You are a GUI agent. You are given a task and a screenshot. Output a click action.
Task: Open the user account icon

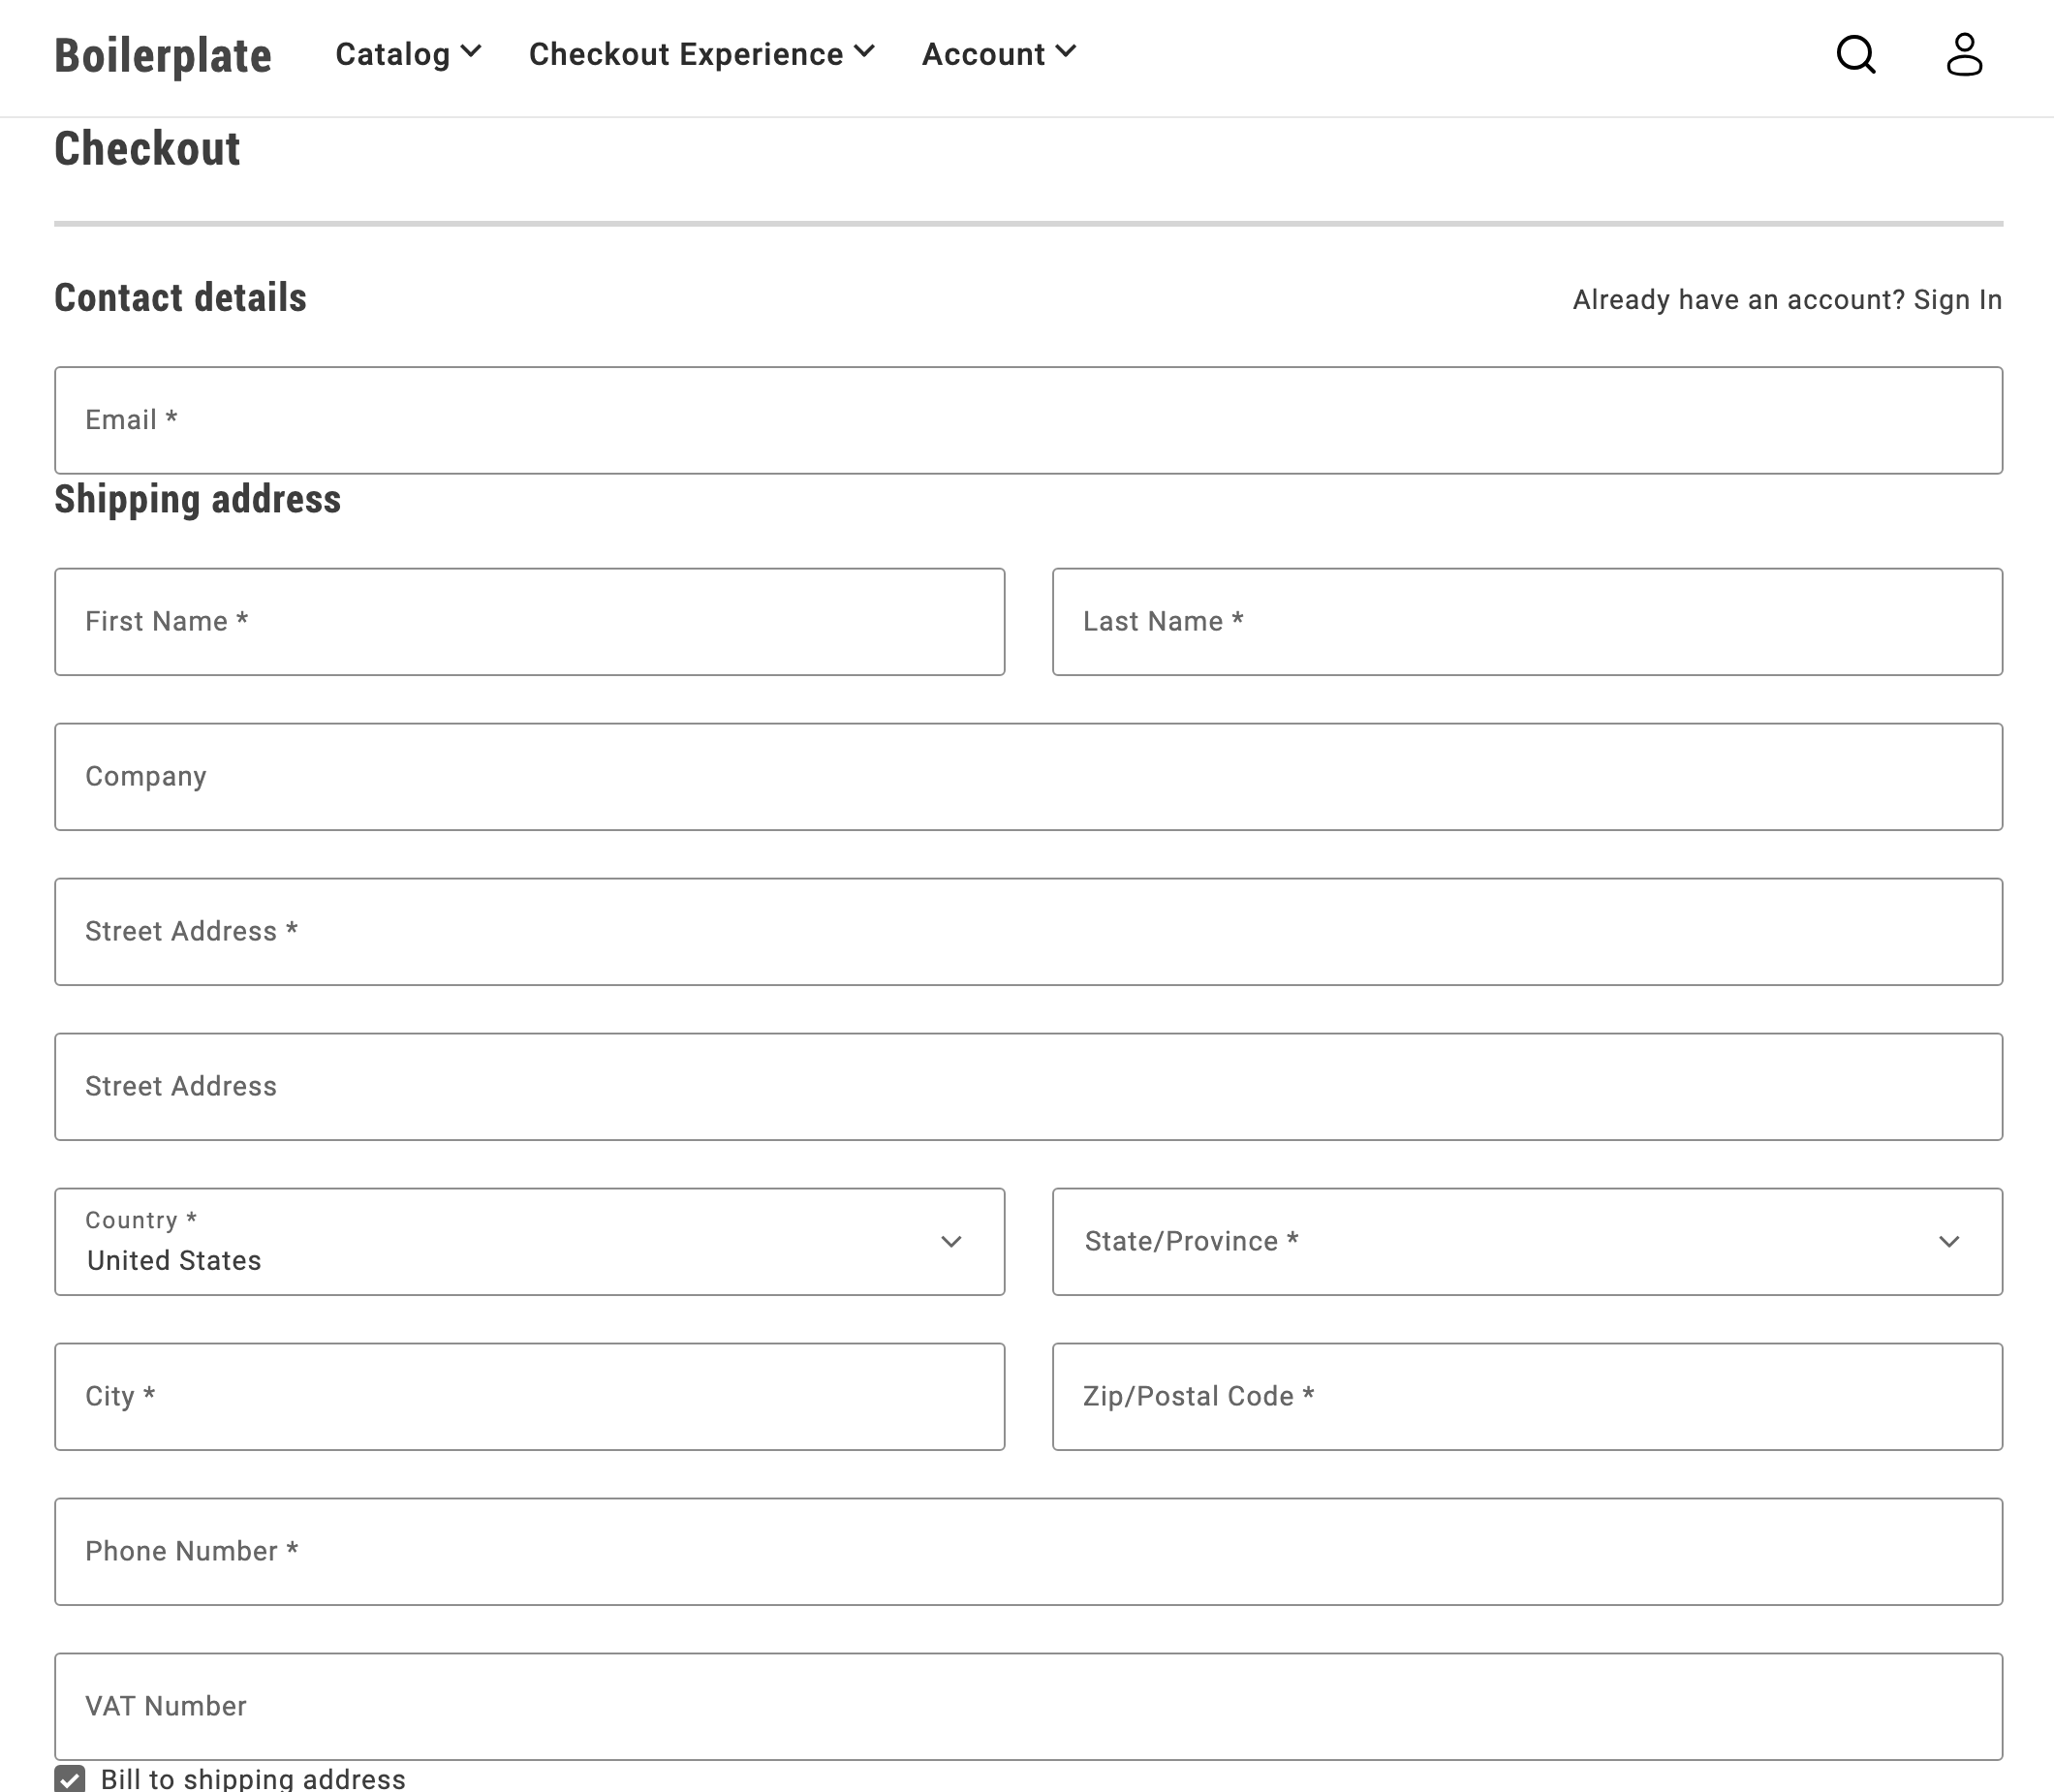point(1964,55)
